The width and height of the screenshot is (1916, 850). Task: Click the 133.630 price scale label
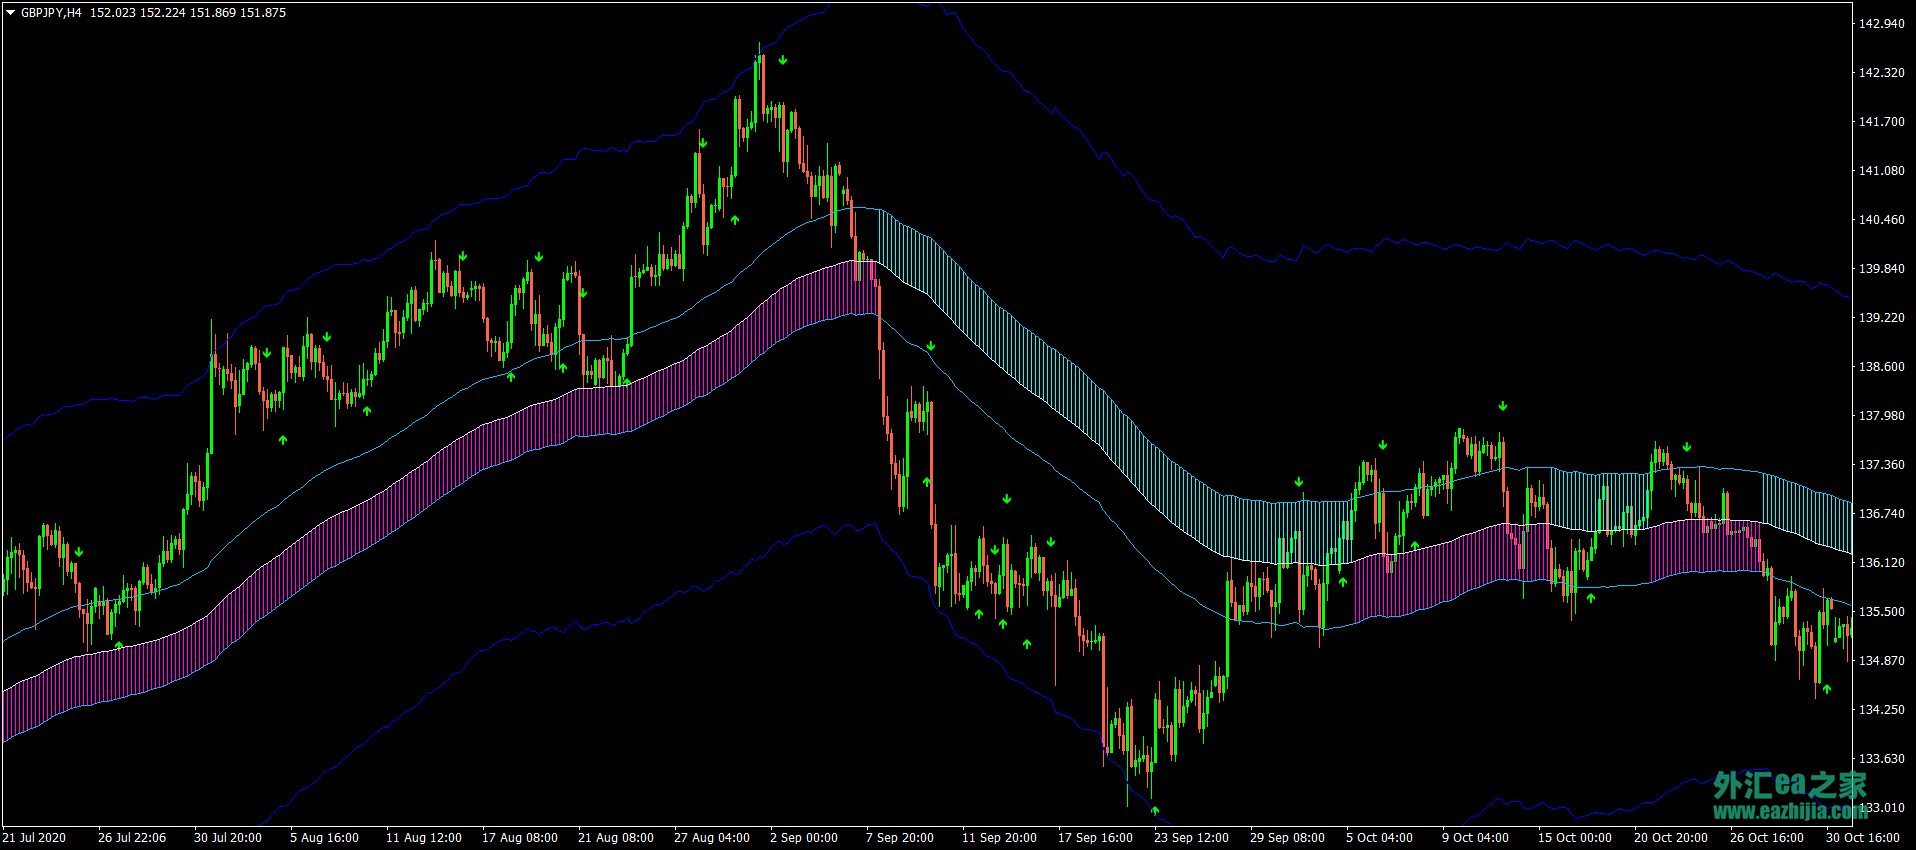[1881, 758]
